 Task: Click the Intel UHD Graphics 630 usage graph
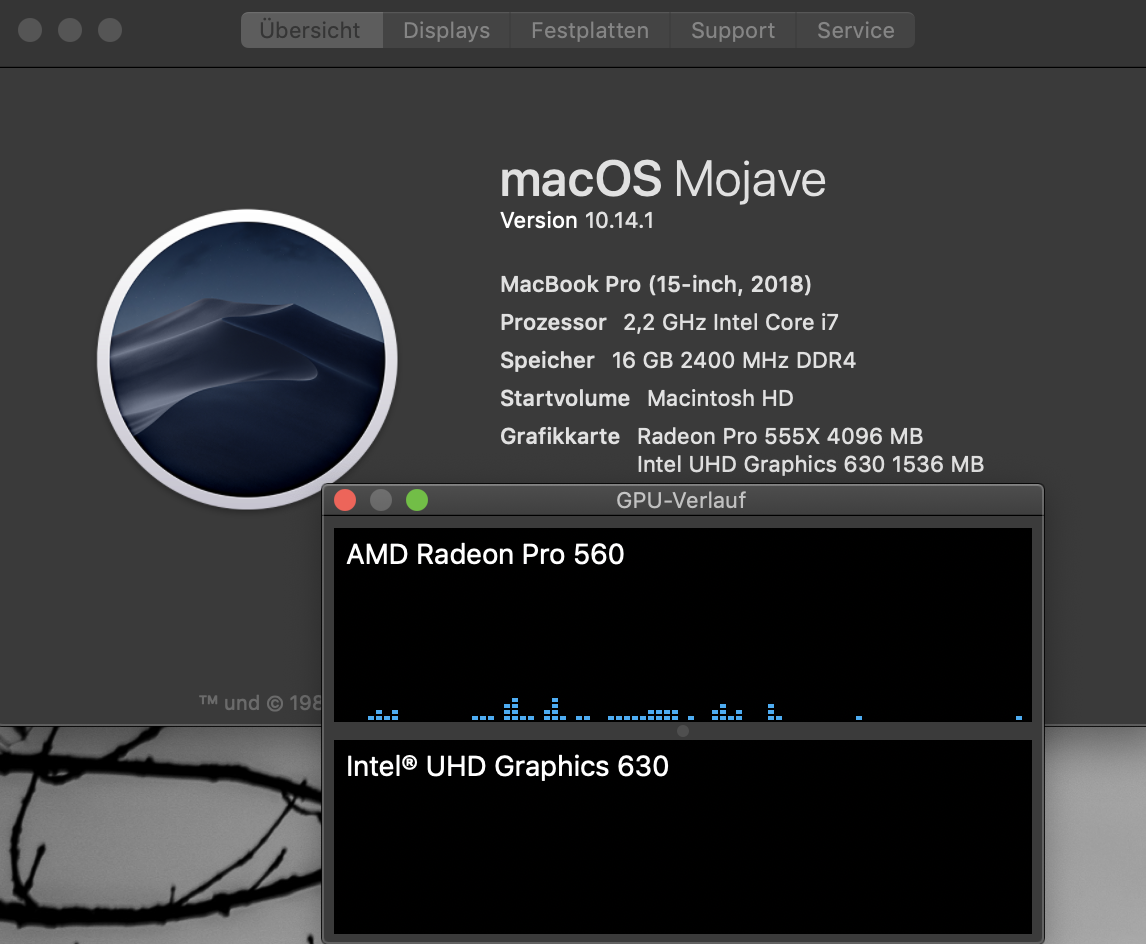(x=683, y=837)
